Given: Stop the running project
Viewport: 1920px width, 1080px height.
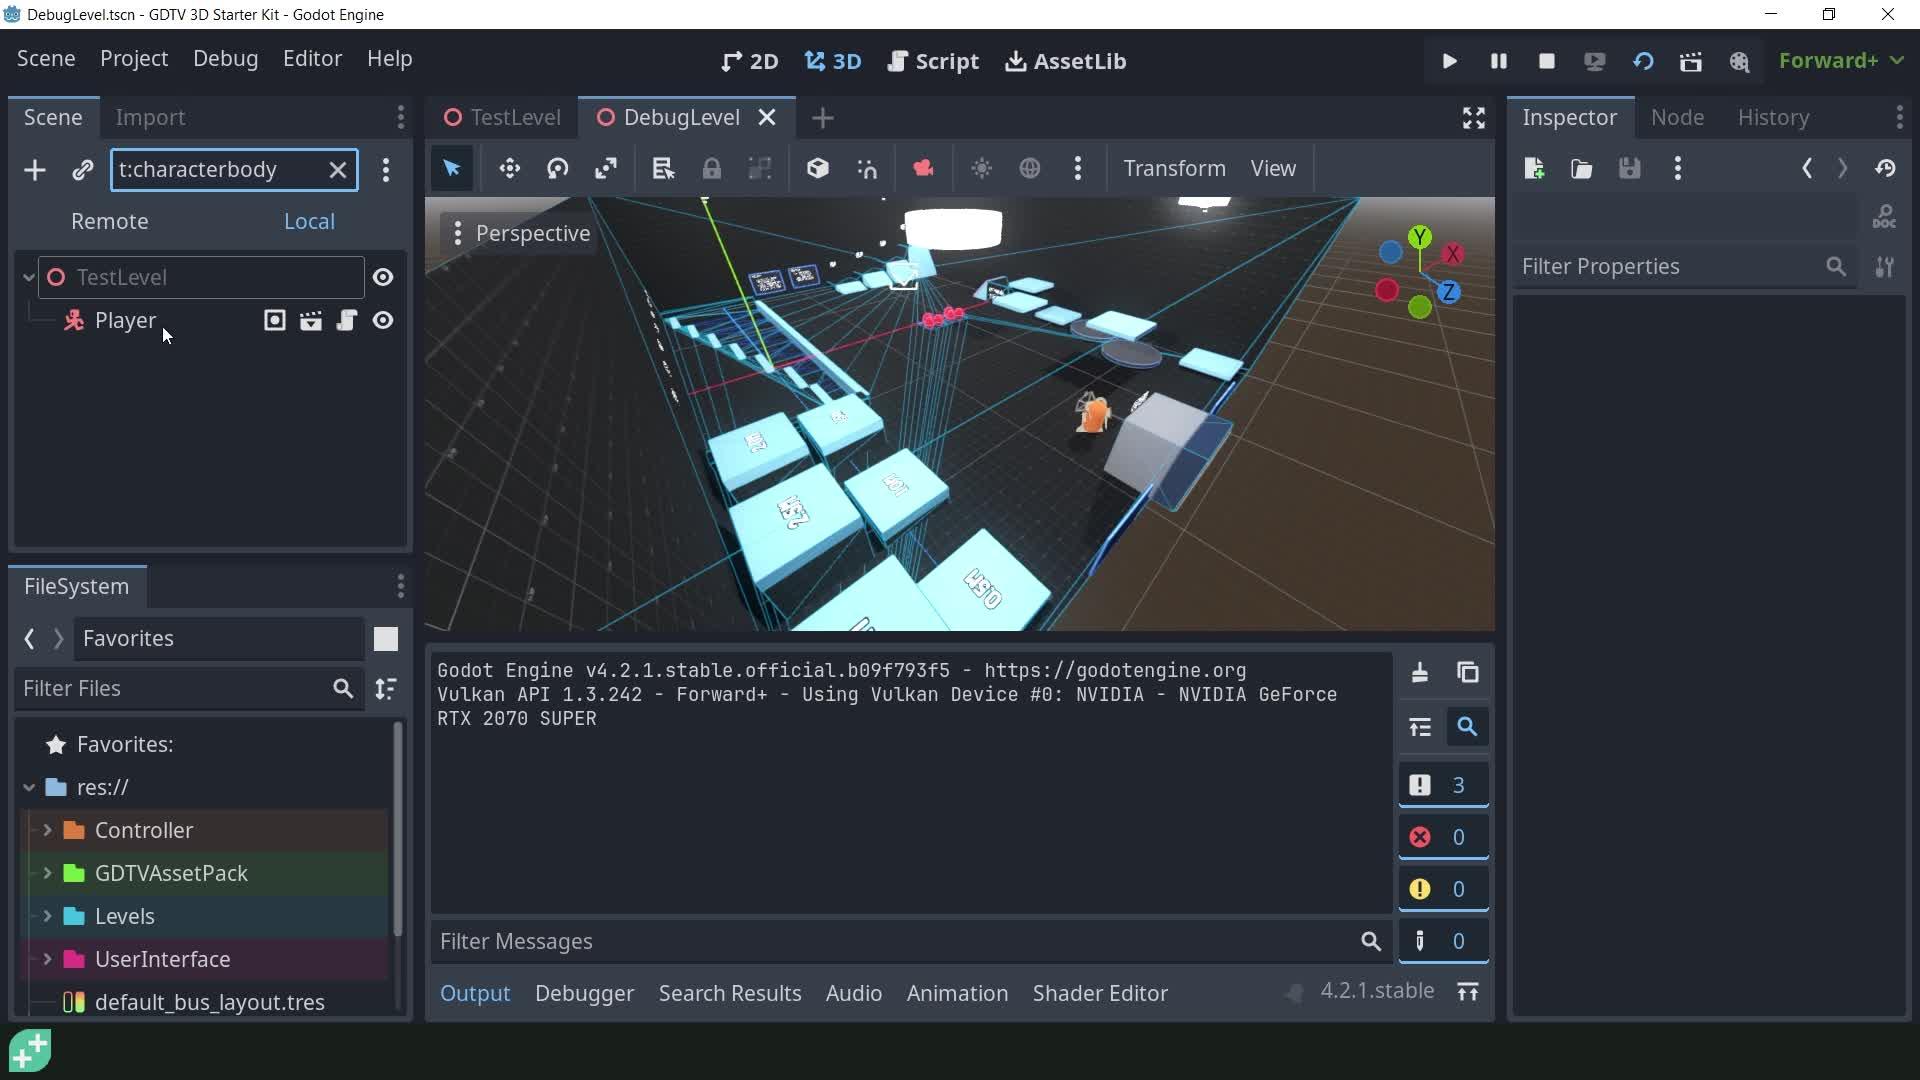Looking at the screenshot, I should [x=1547, y=61].
